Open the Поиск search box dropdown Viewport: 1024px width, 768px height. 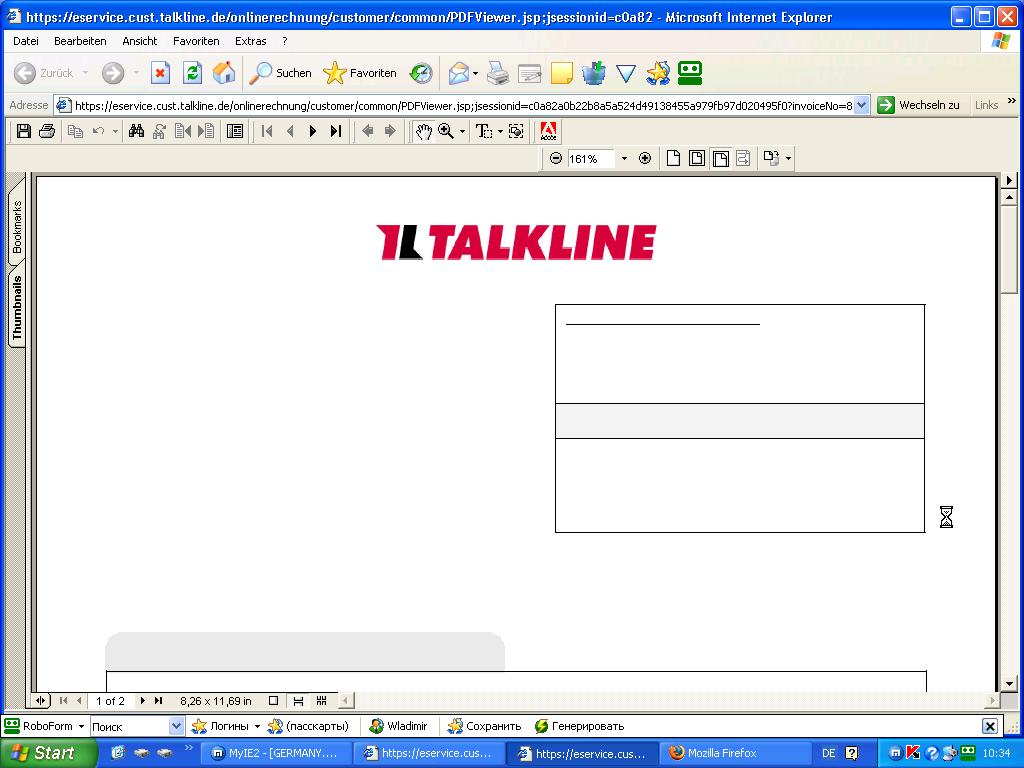(176, 726)
